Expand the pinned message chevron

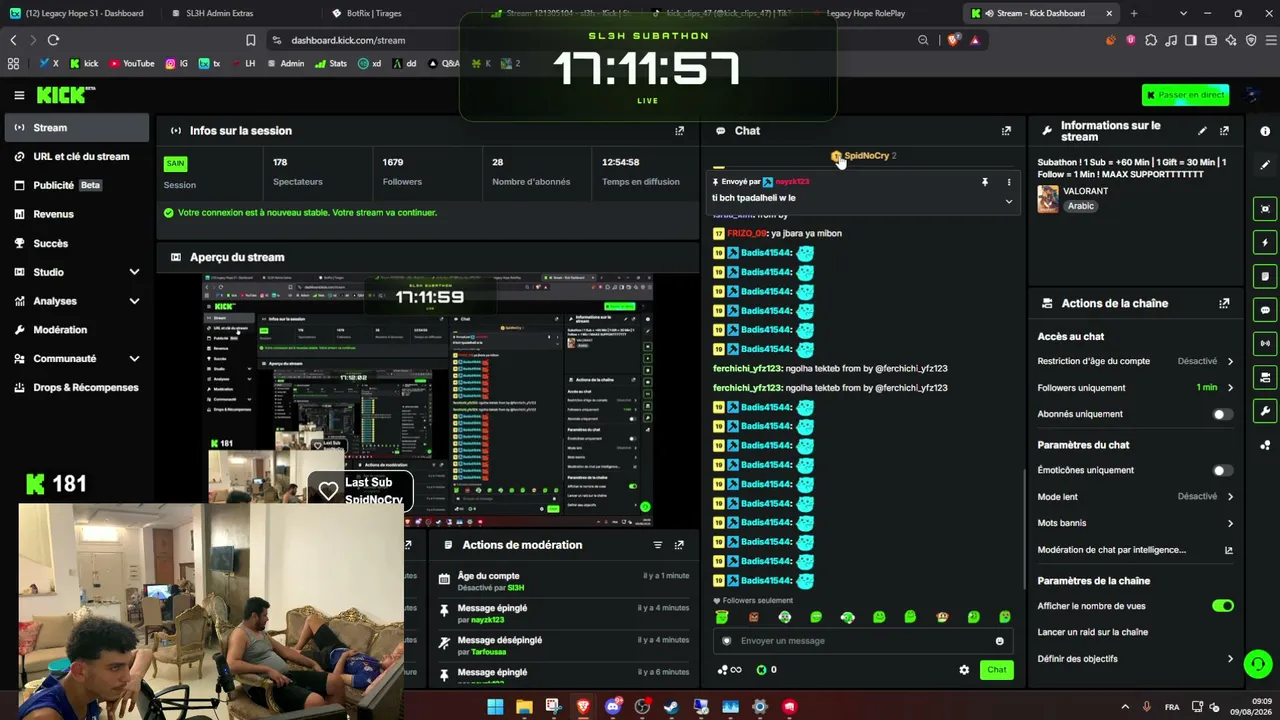pos(1008,201)
